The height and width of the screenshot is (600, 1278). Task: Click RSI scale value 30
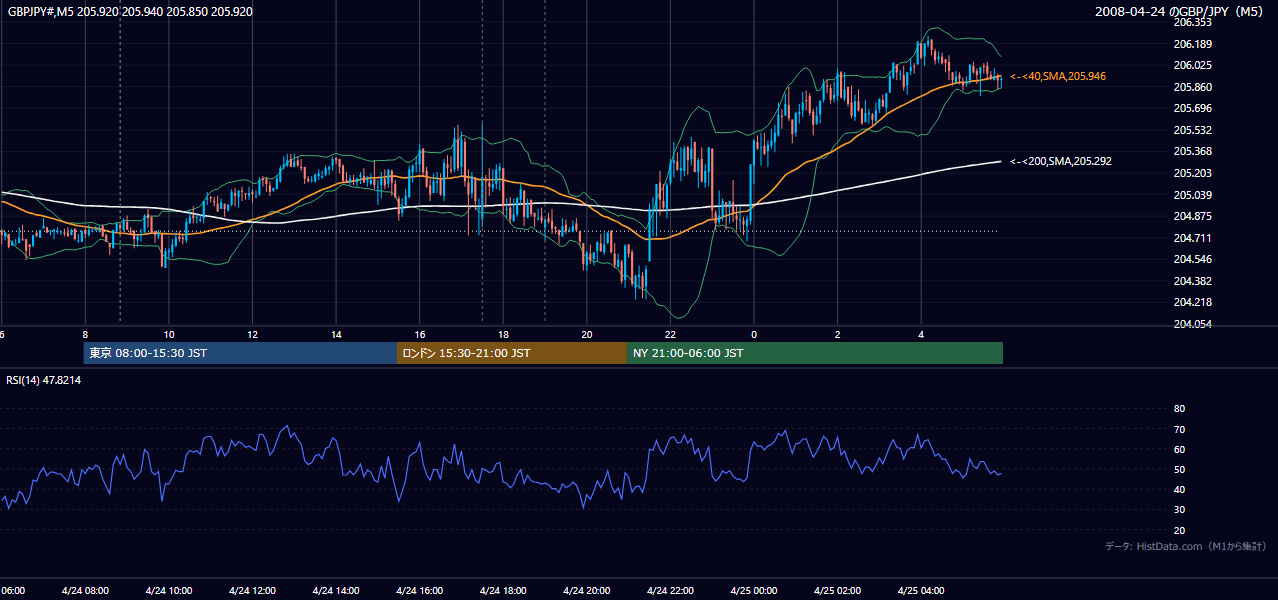click(1179, 510)
